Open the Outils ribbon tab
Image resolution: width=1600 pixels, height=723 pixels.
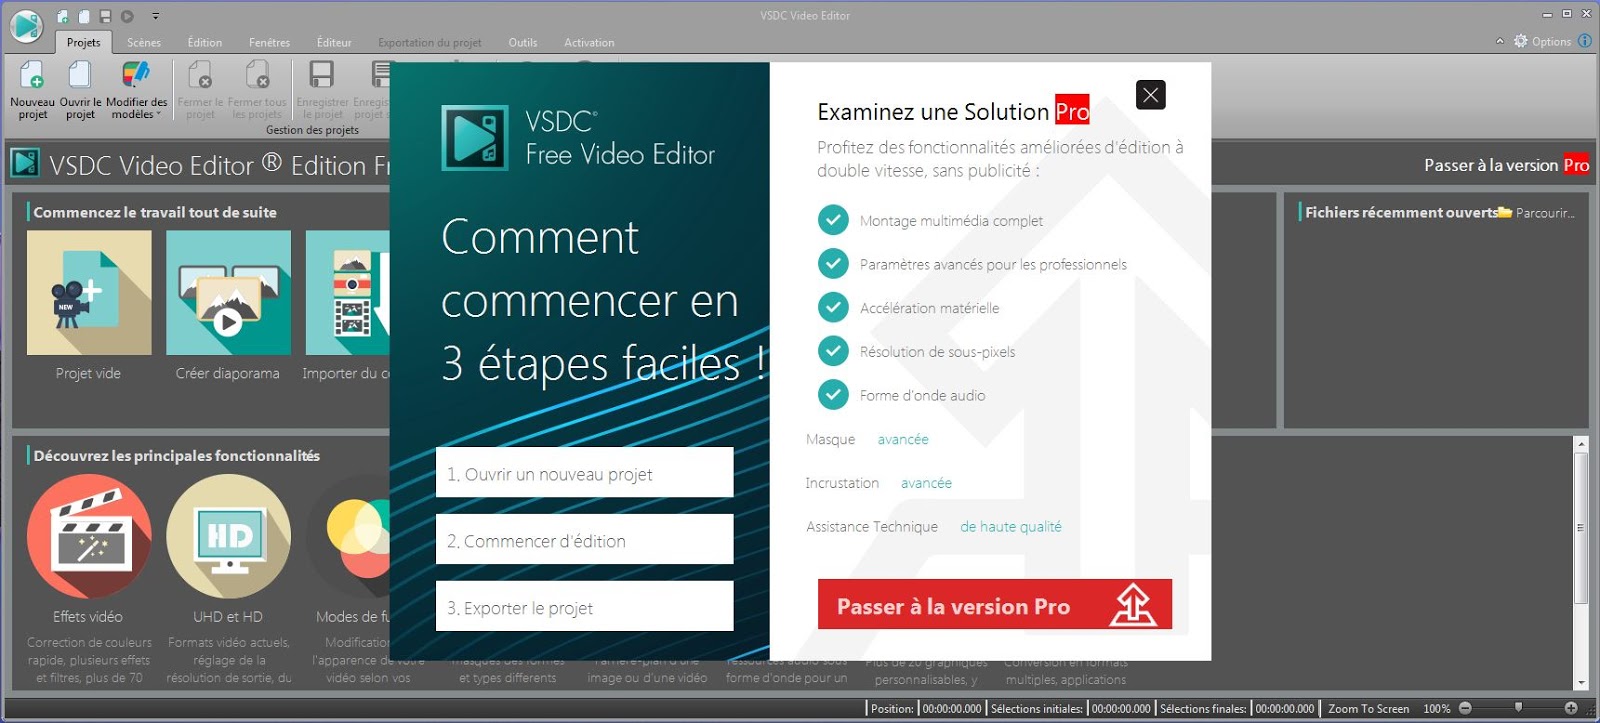point(522,42)
